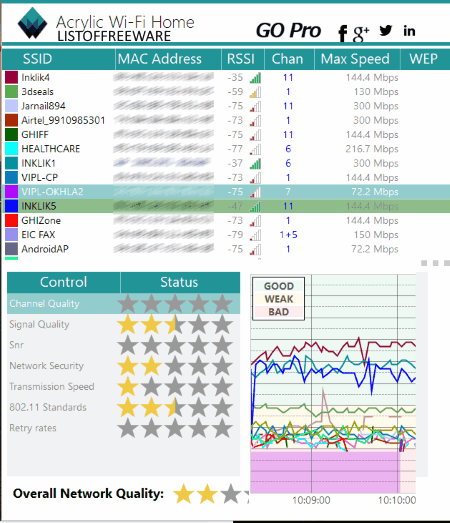
Task: Click the Status column header
Action: click(179, 282)
